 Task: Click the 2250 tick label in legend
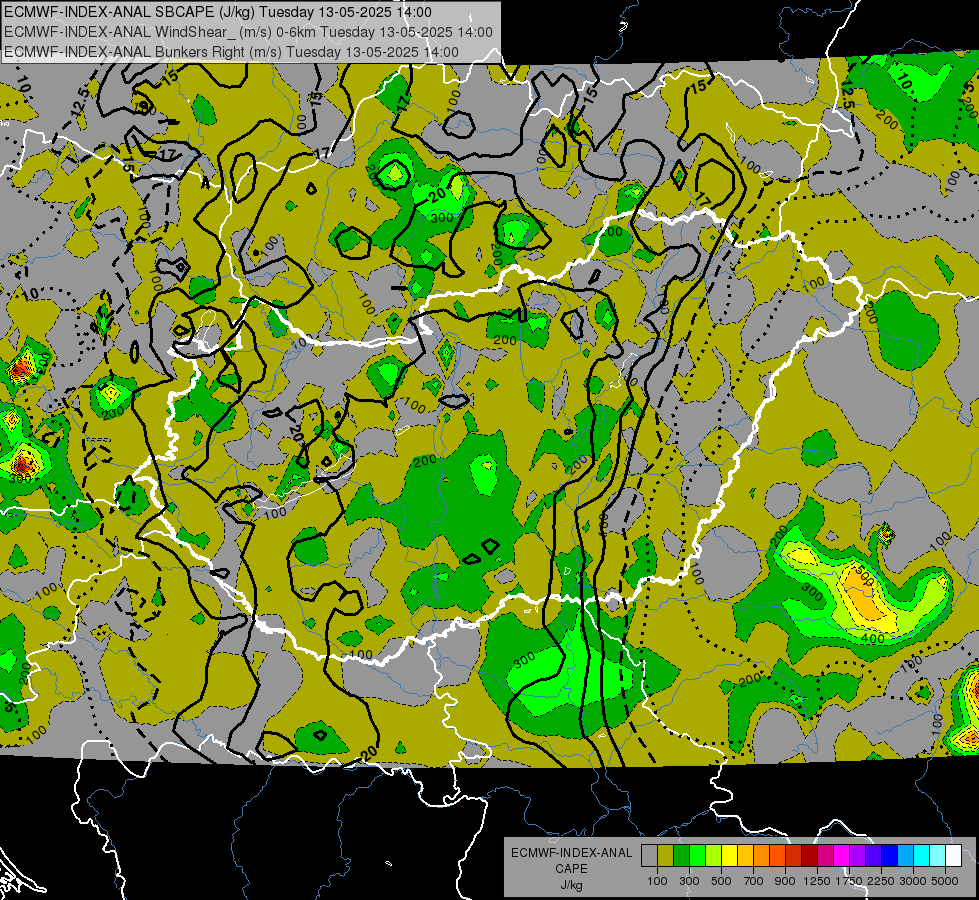pos(881,881)
